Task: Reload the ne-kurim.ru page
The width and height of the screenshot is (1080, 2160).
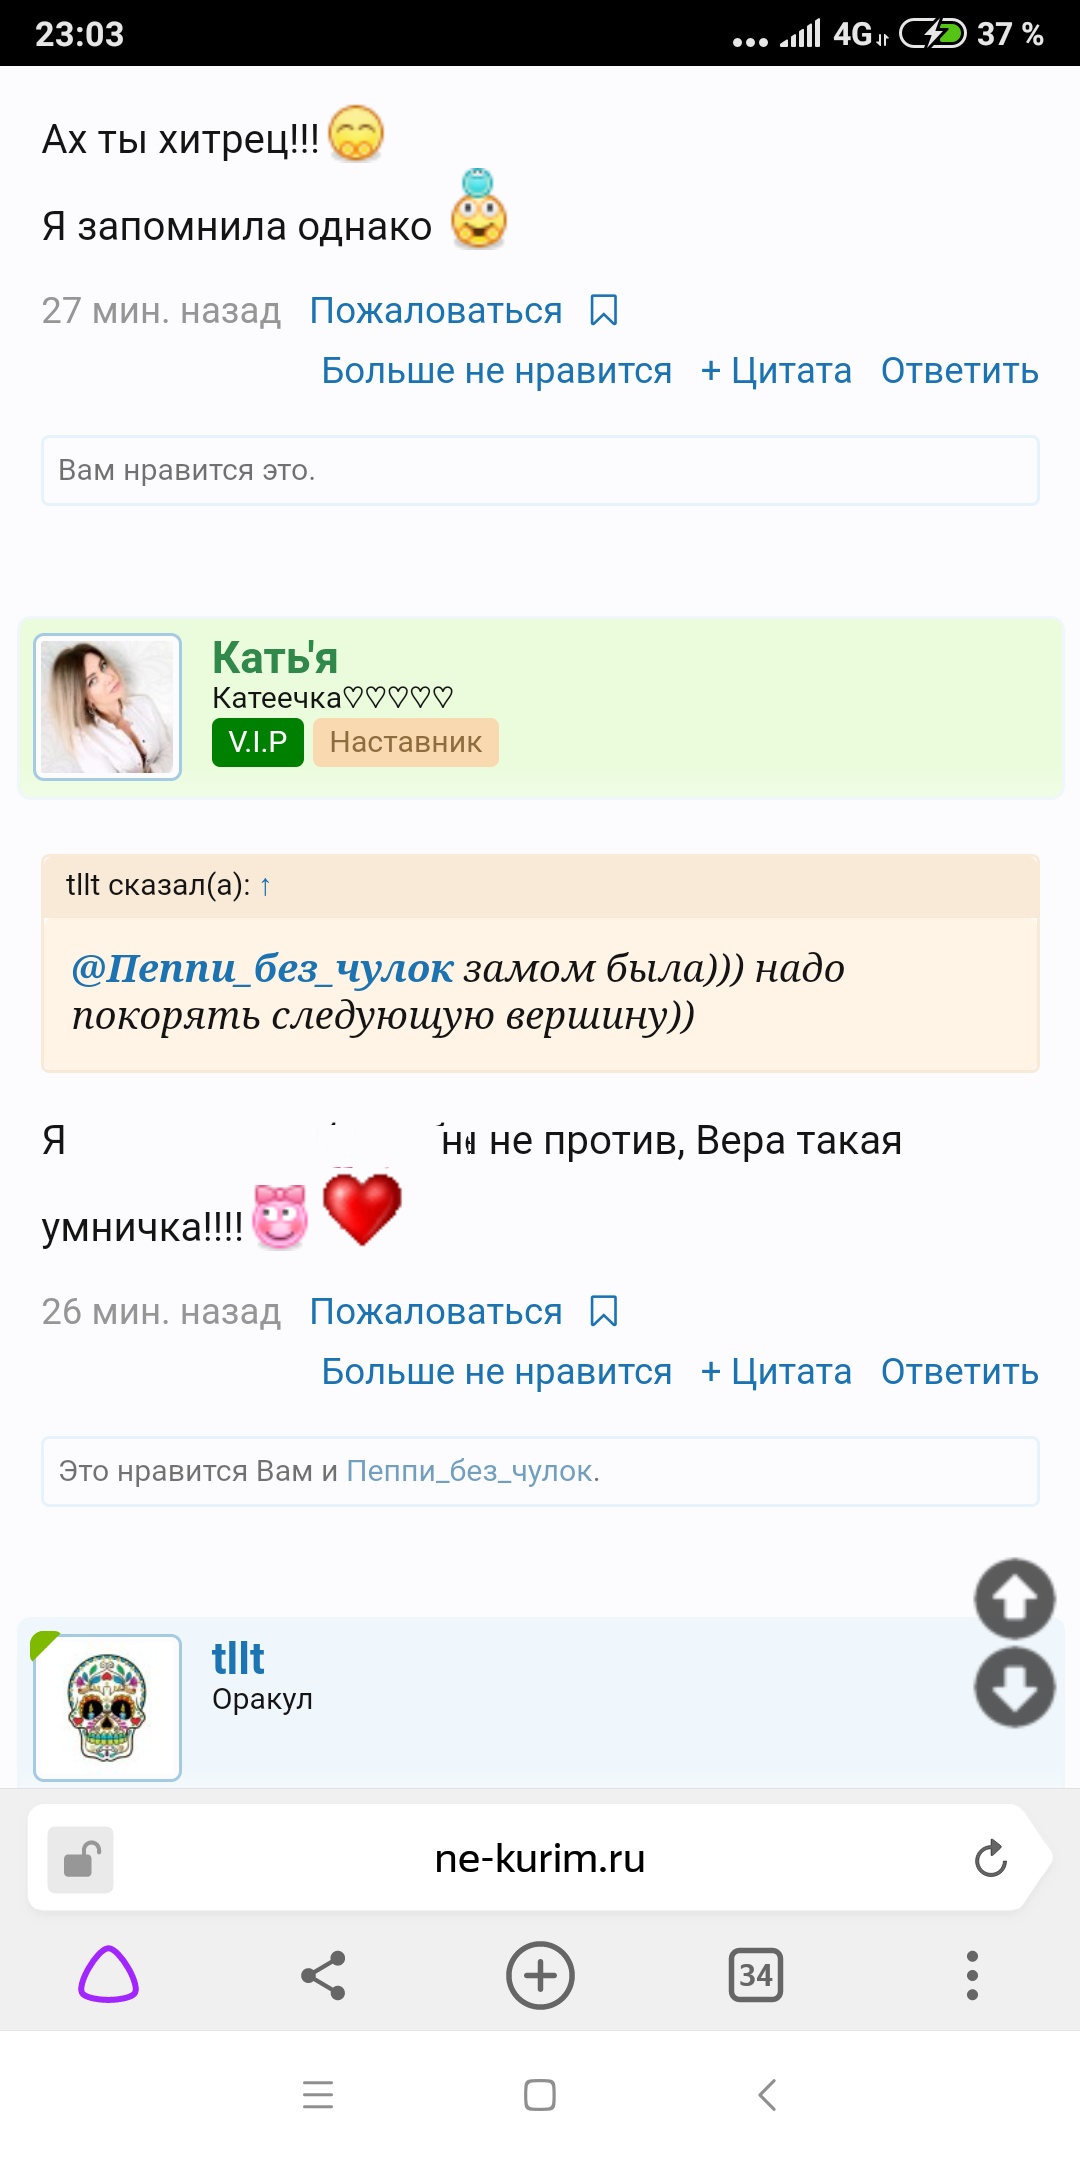Action: [990, 1859]
